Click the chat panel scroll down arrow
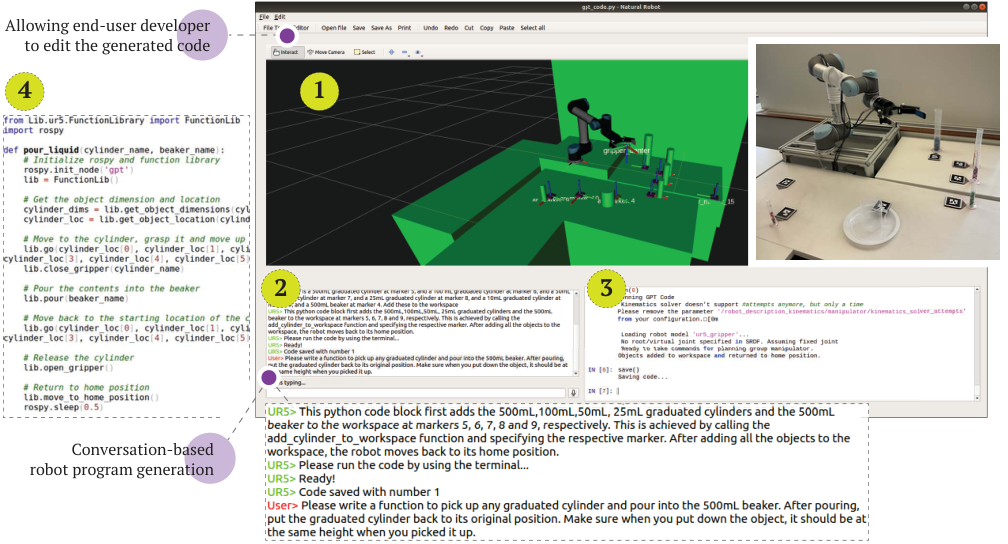This screenshot has width=1008, height=544. coord(576,372)
